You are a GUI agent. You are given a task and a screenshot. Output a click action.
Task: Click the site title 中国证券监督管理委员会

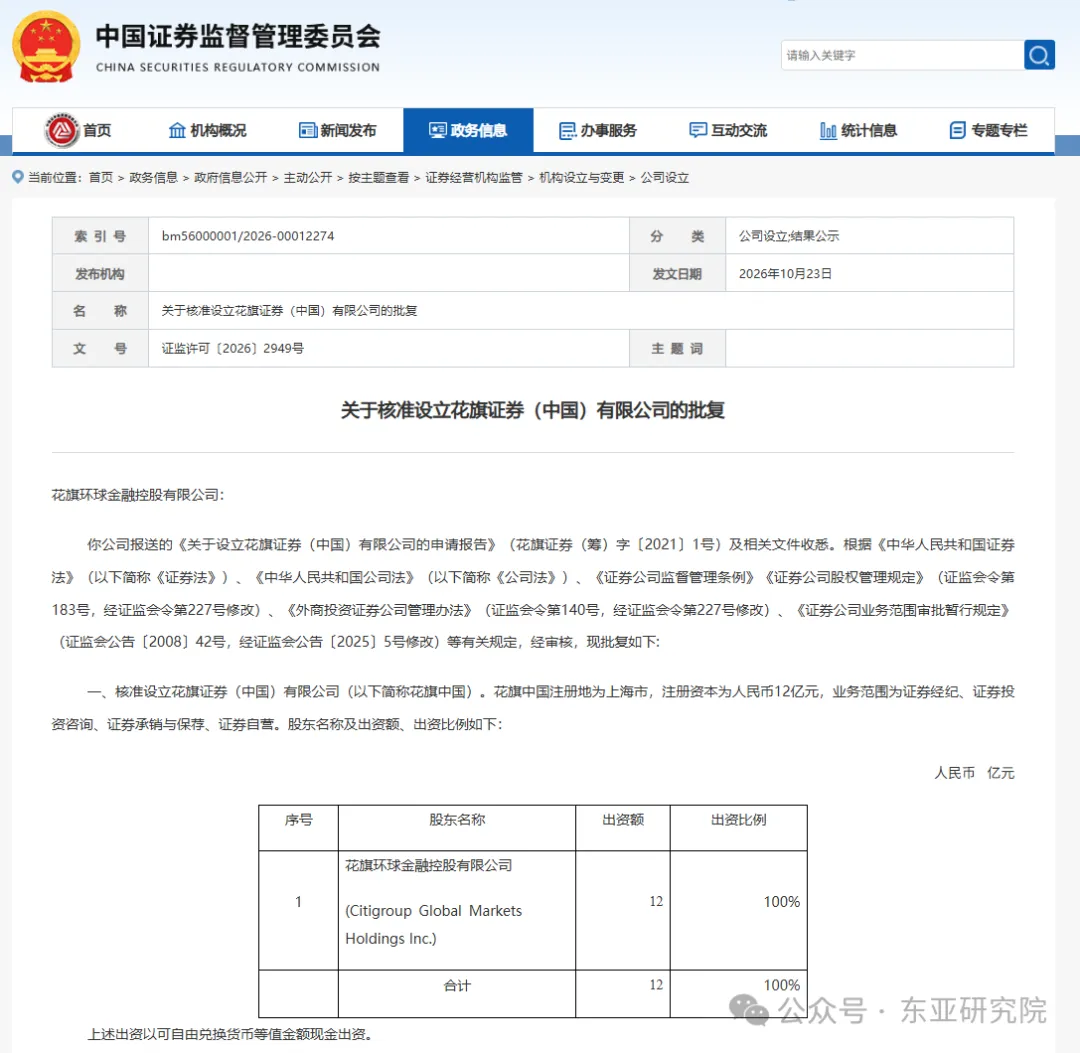tap(238, 37)
